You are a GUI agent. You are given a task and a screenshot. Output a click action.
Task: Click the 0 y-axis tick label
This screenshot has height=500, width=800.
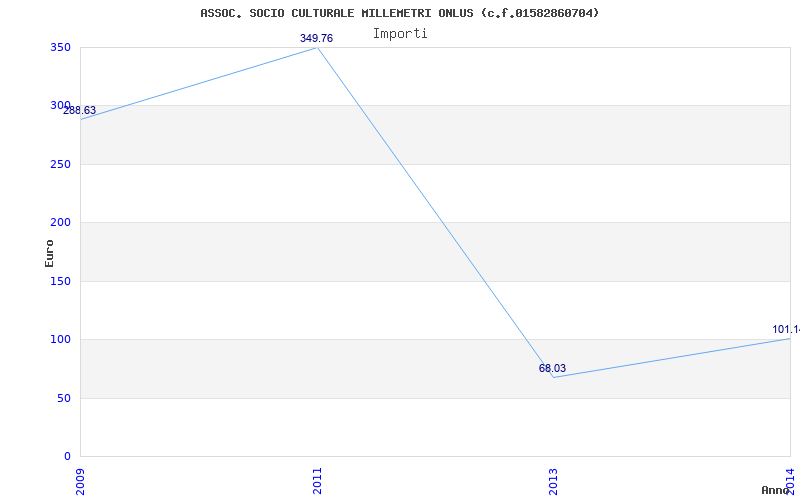(x=67, y=456)
